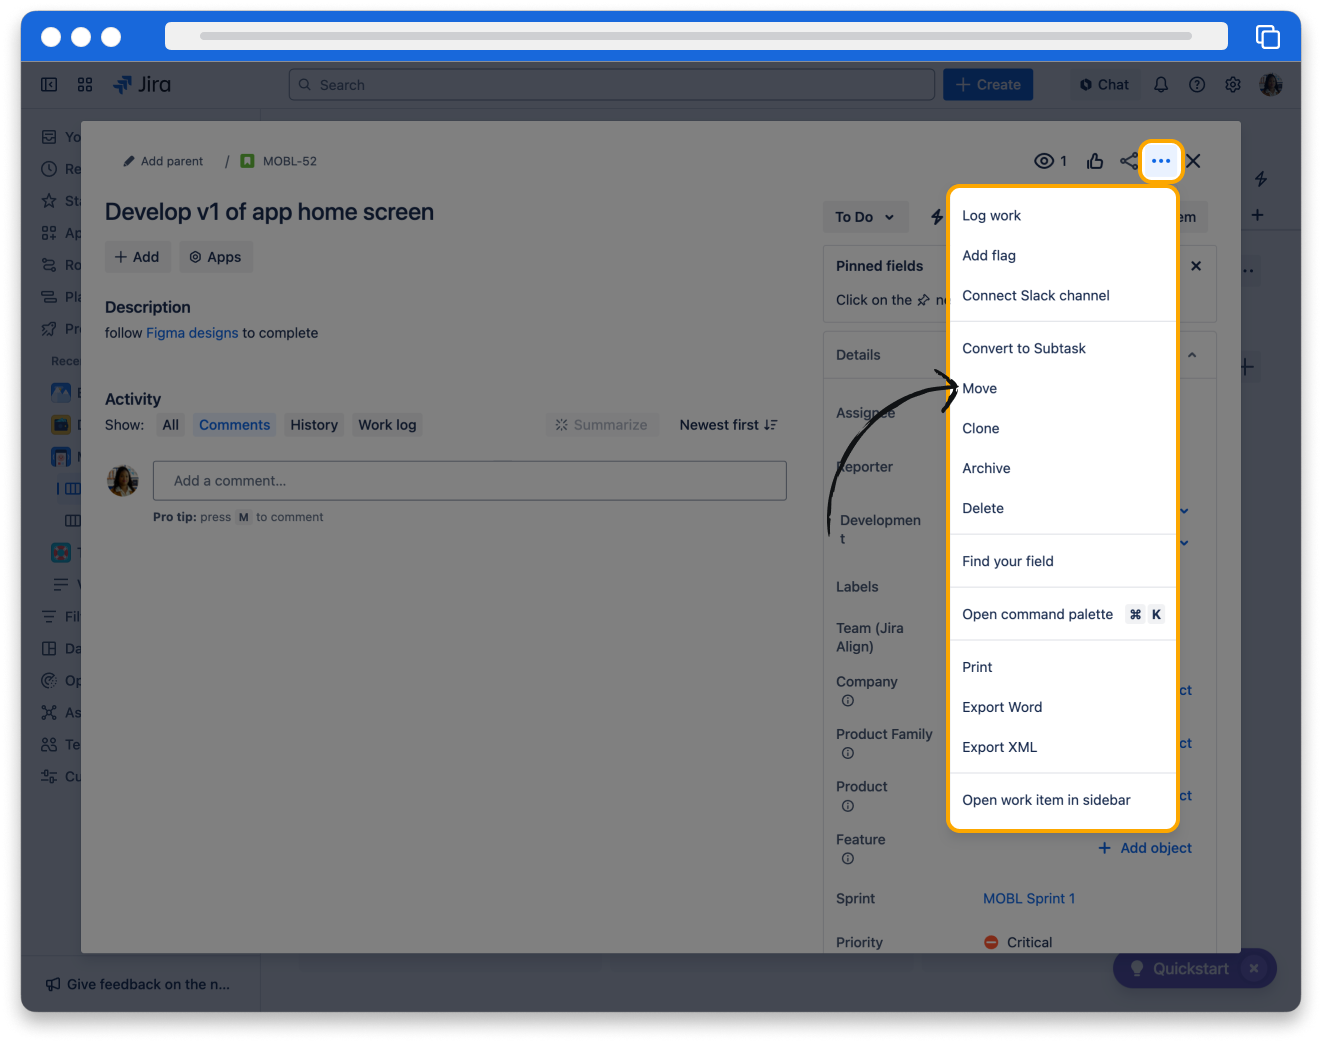1322x1043 pixels.
Task: Switch to the Work log tab
Action: pyautogui.click(x=387, y=425)
